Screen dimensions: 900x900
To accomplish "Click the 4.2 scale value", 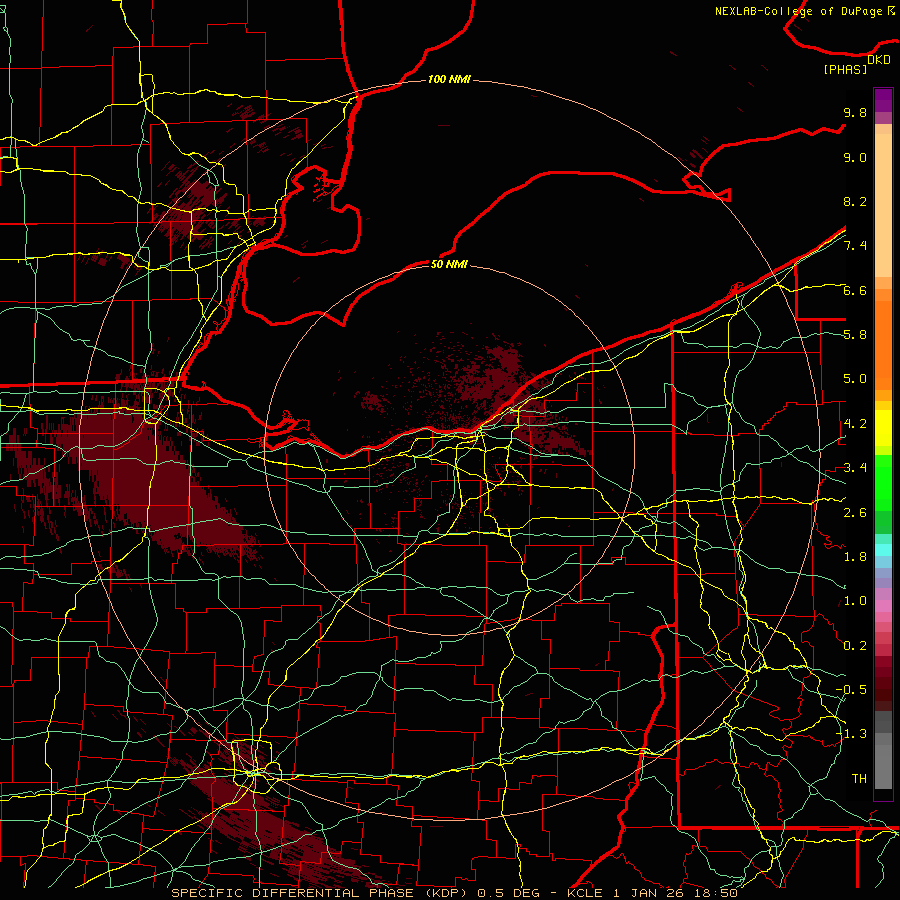I will 855,424.
